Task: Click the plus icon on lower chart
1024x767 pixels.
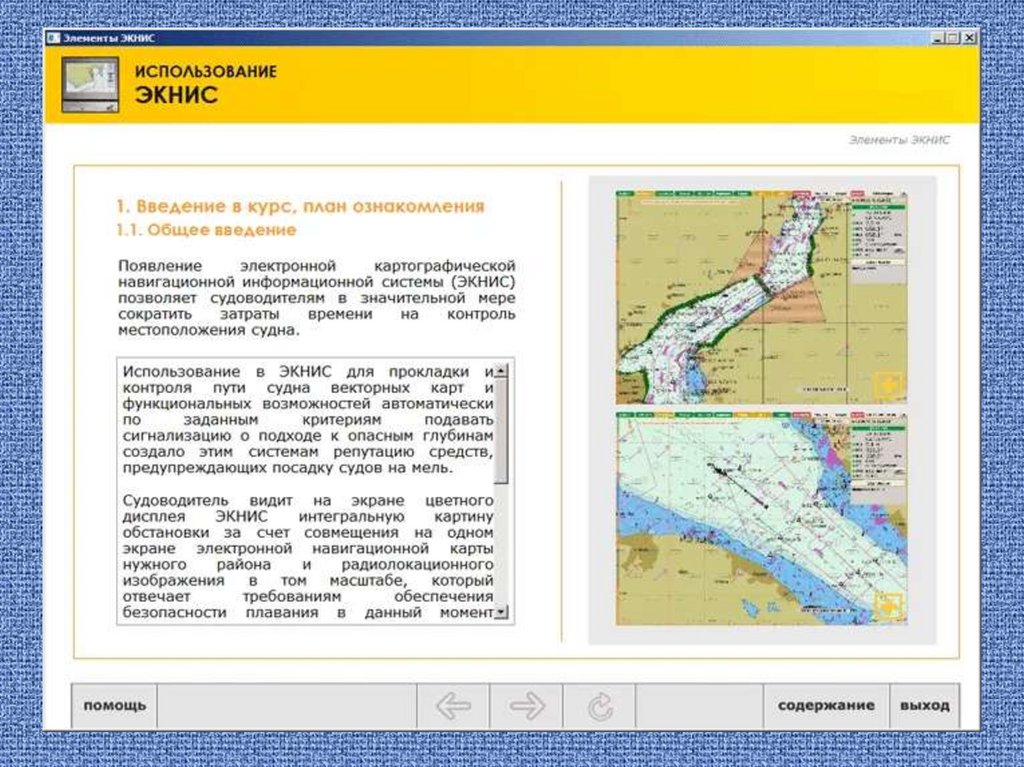Action: coord(888,607)
